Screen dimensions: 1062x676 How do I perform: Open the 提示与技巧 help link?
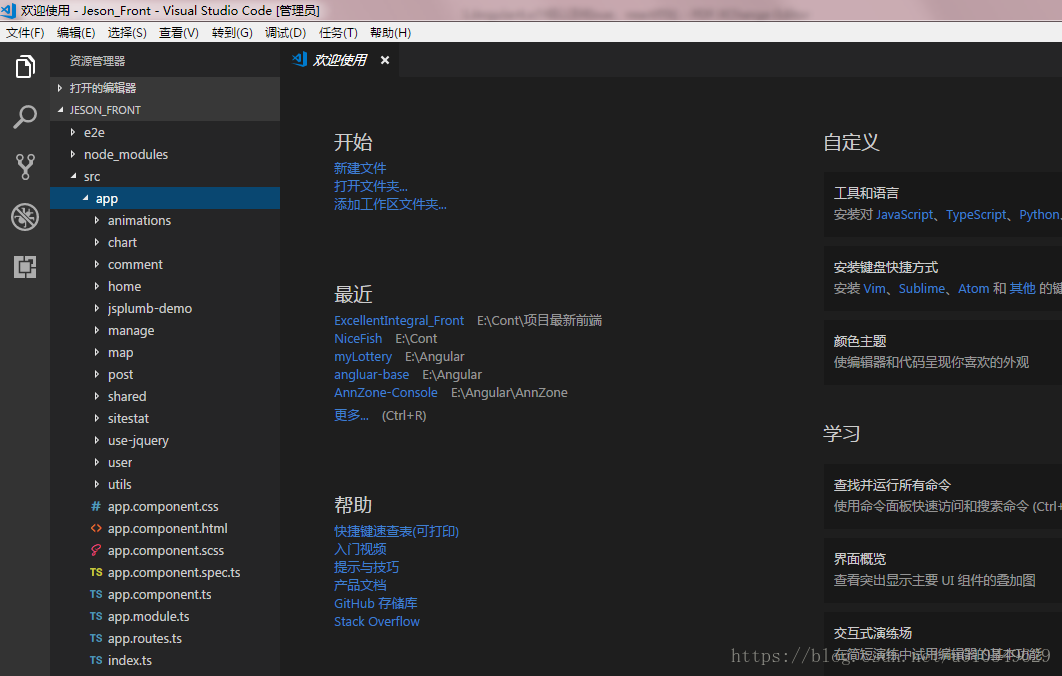tap(366, 567)
